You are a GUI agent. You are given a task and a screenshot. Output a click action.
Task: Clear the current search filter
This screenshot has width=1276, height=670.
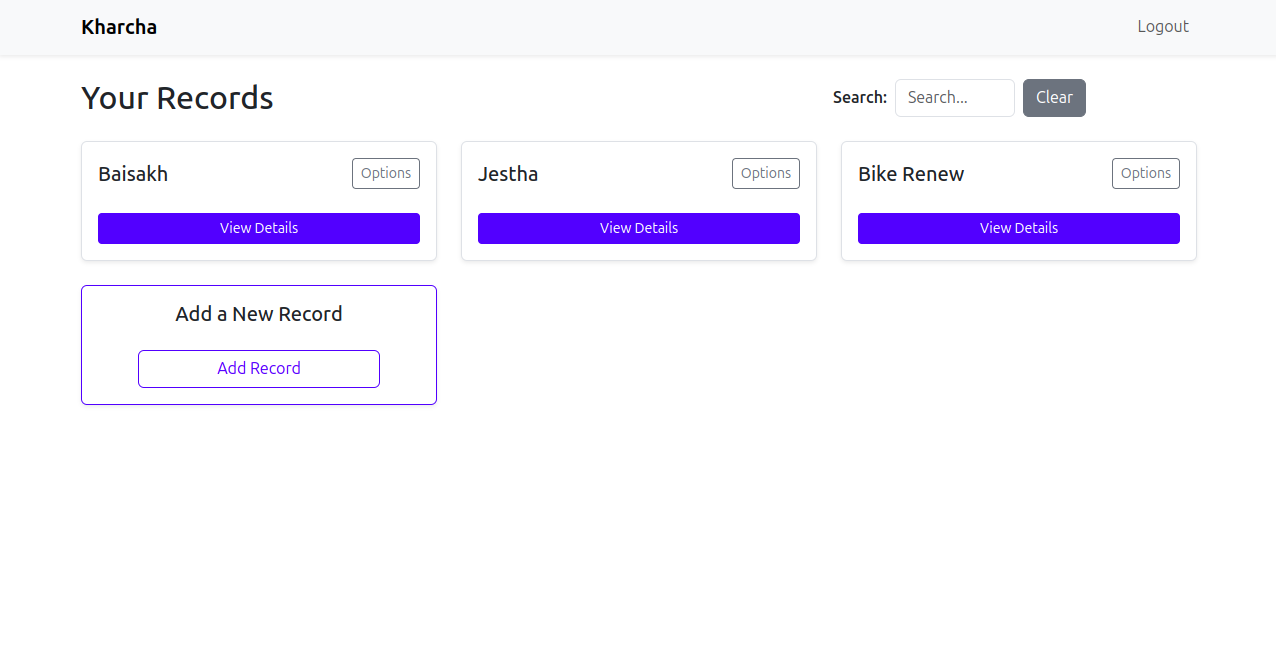pos(1054,97)
